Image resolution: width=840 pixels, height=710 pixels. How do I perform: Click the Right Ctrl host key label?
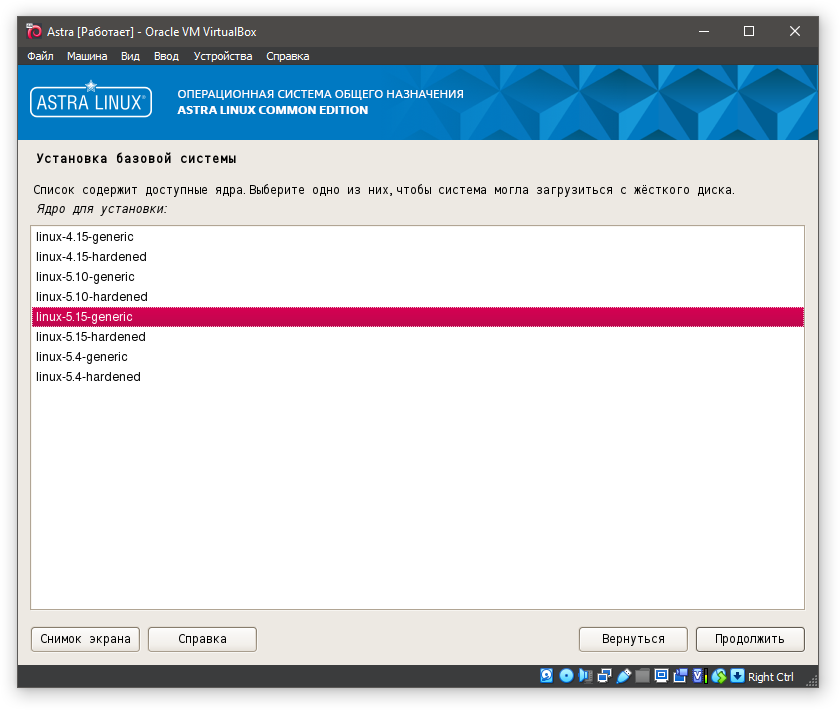point(771,677)
